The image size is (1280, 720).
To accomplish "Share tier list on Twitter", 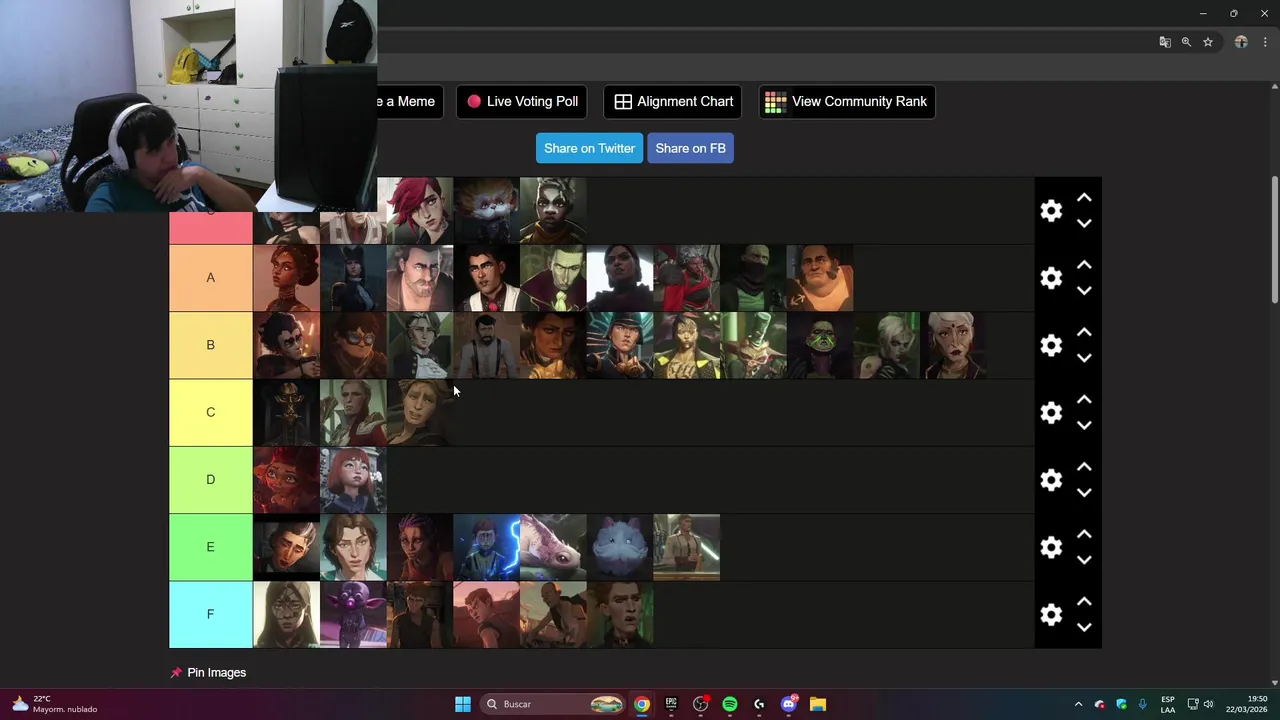I will [589, 148].
